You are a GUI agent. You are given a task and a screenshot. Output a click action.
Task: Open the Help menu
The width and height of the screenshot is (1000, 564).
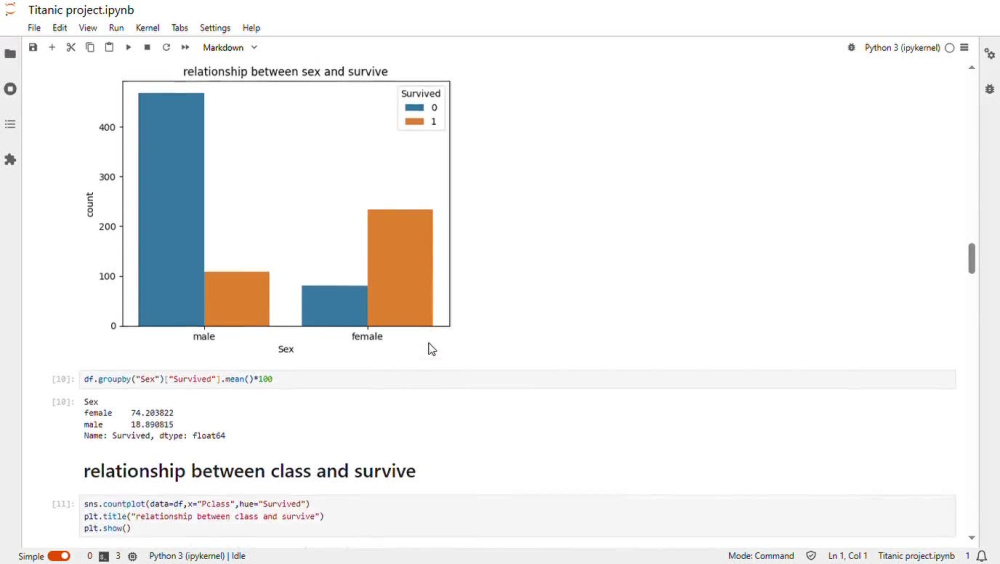[x=251, y=28]
